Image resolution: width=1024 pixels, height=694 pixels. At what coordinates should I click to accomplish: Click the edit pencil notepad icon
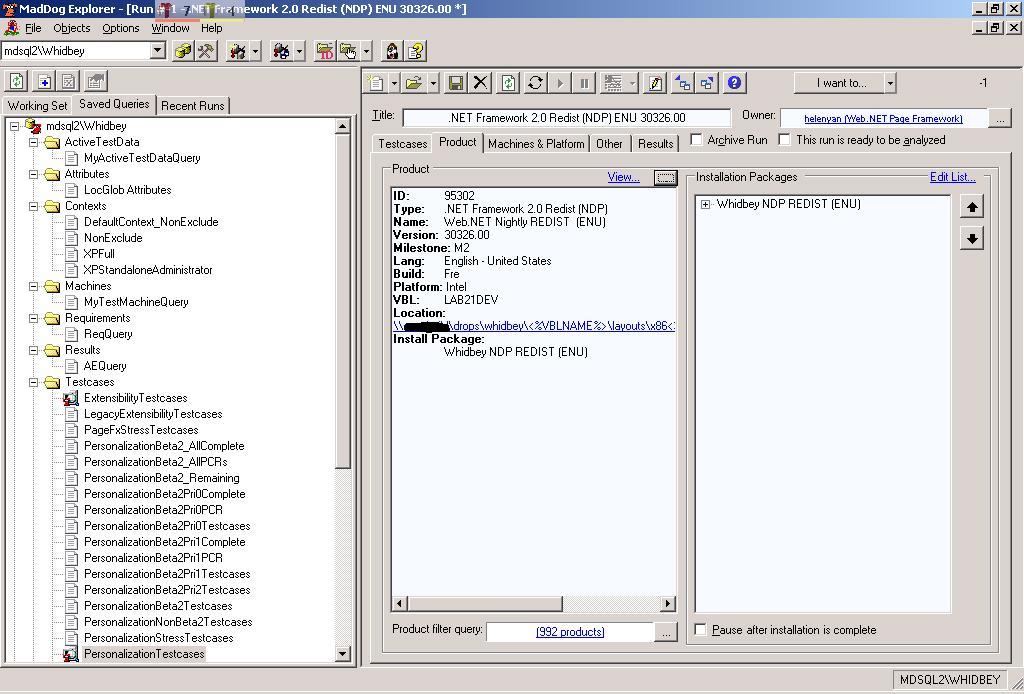tap(654, 83)
